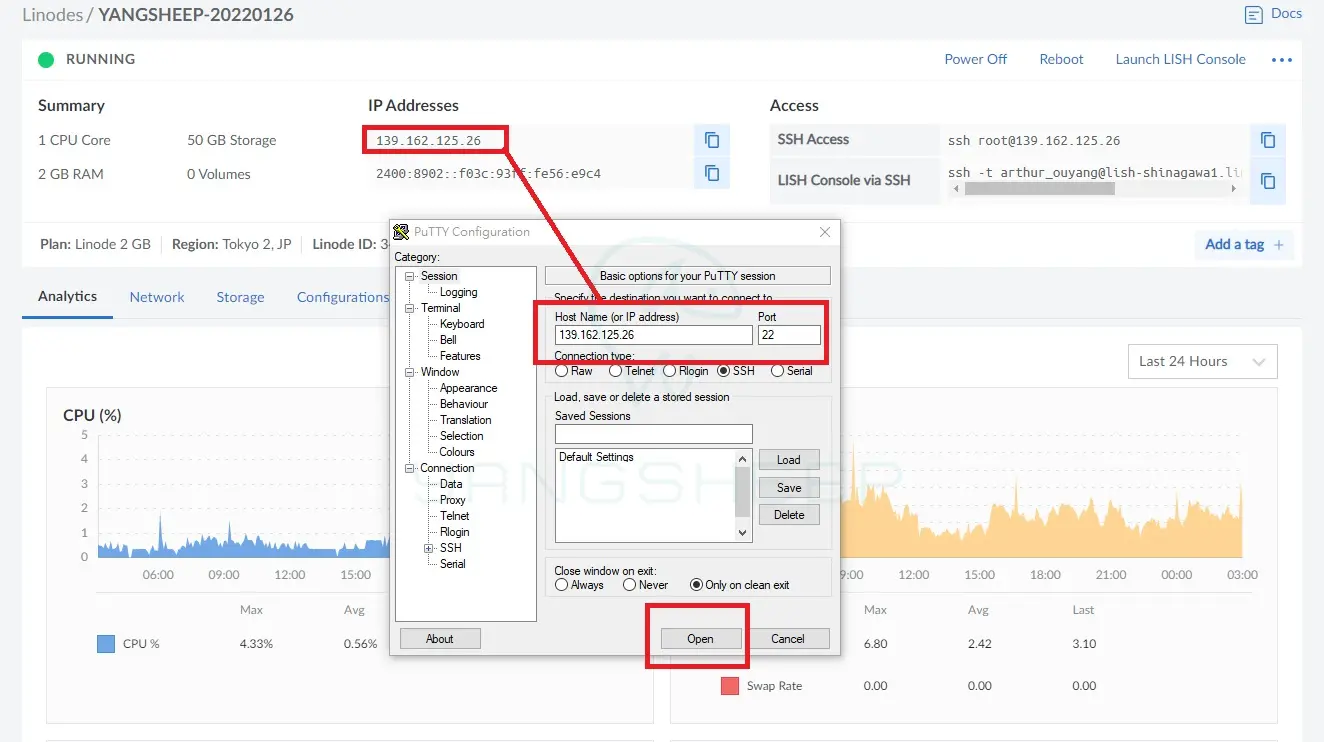Click the Port input field
The height and width of the screenshot is (742, 1324).
[x=789, y=335]
